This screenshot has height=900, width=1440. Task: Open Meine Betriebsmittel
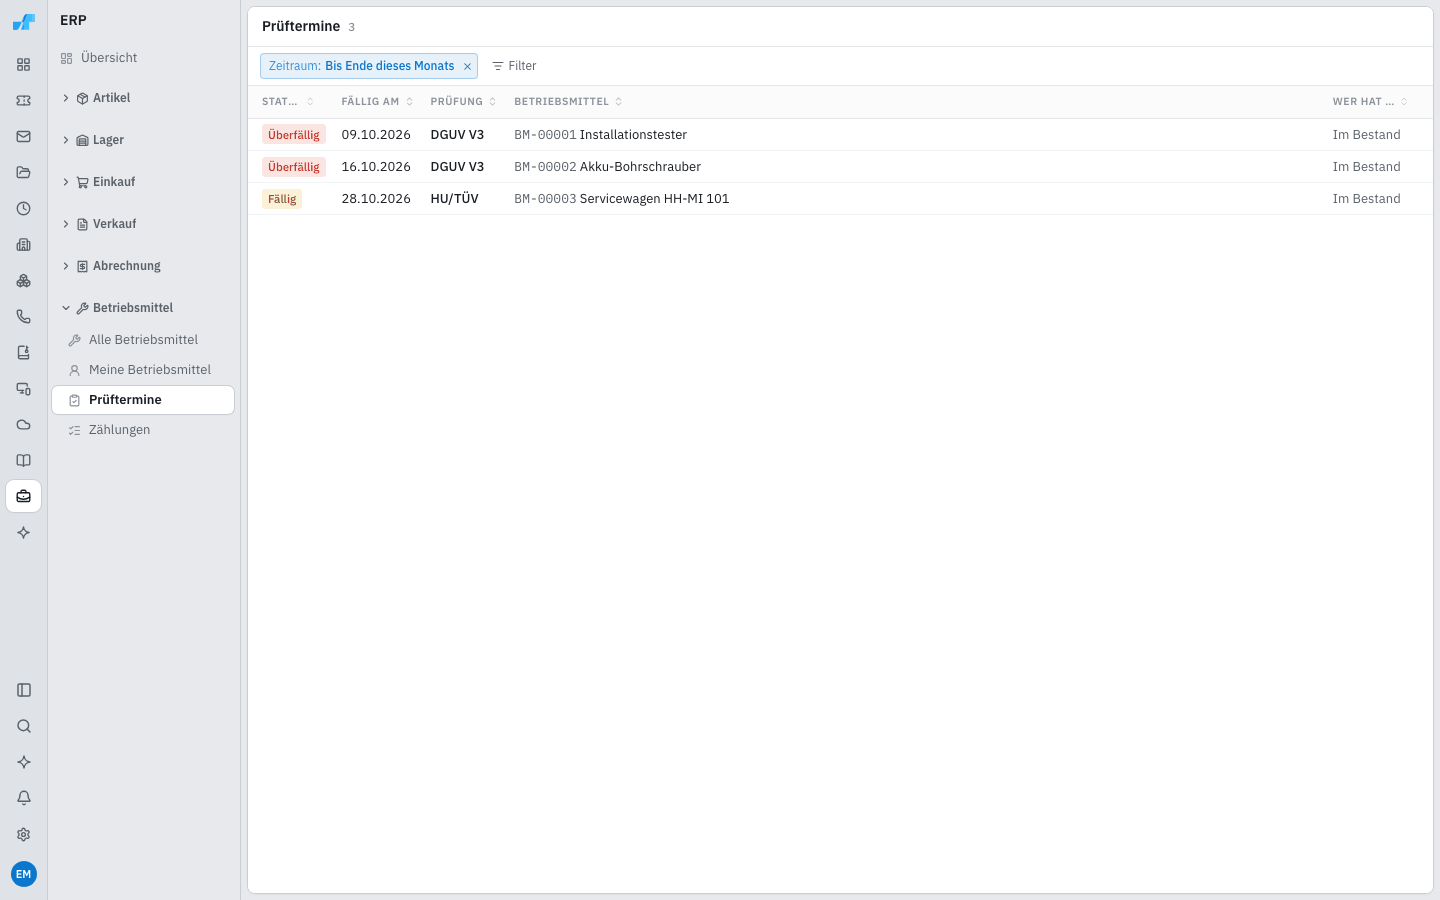[144, 370]
